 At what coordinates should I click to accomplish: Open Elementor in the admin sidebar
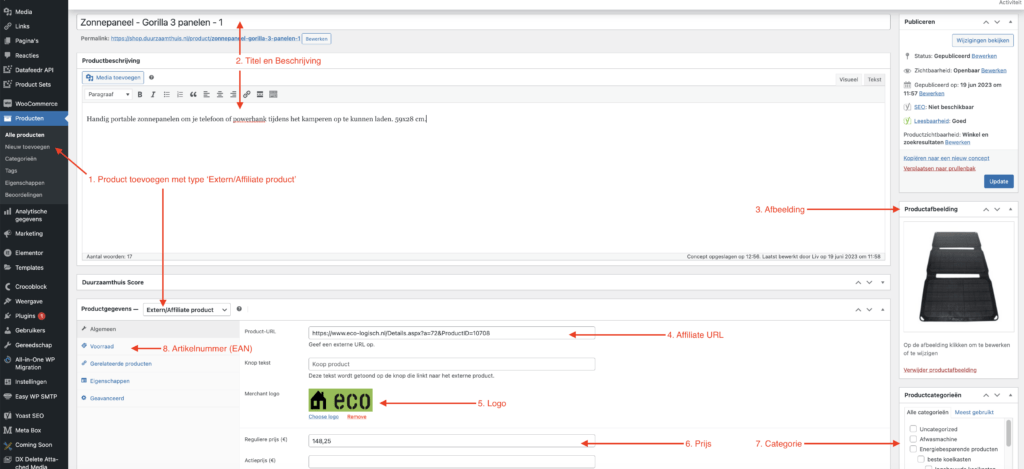pyautogui.click(x=29, y=252)
